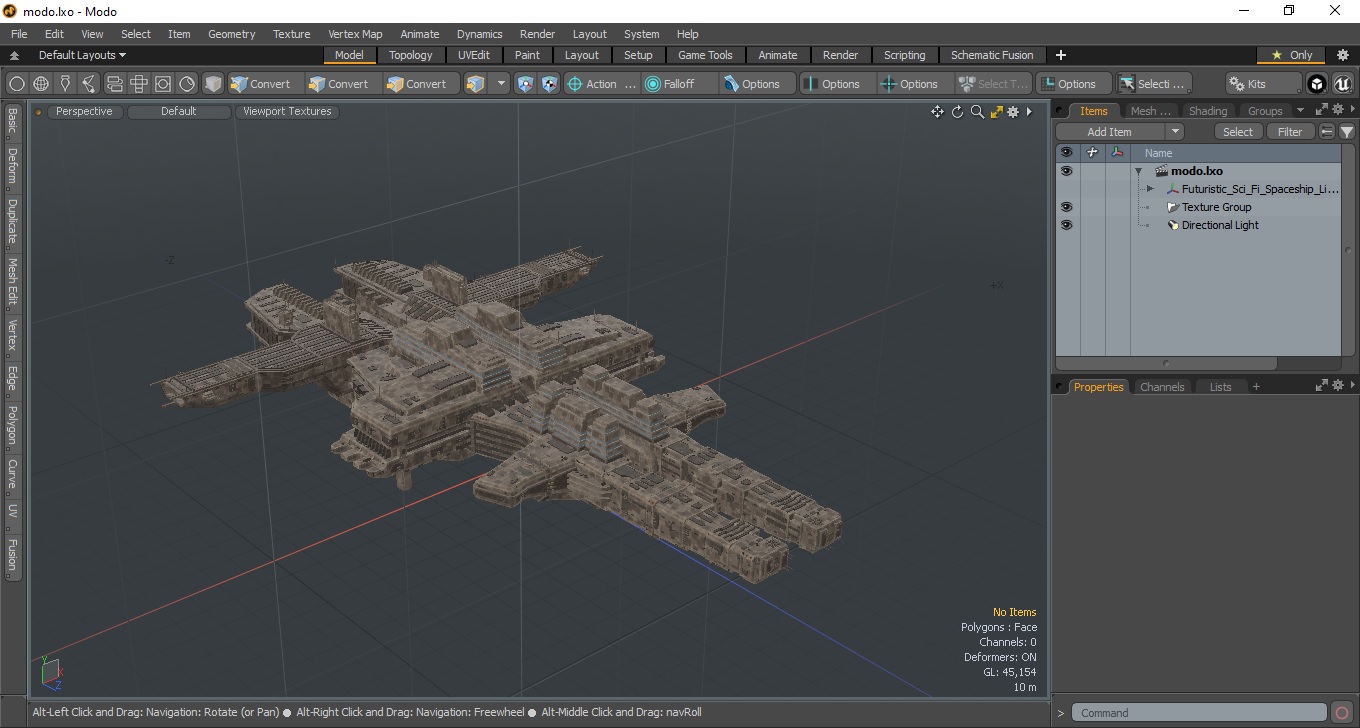Click the gray solid cube icon

(213, 84)
